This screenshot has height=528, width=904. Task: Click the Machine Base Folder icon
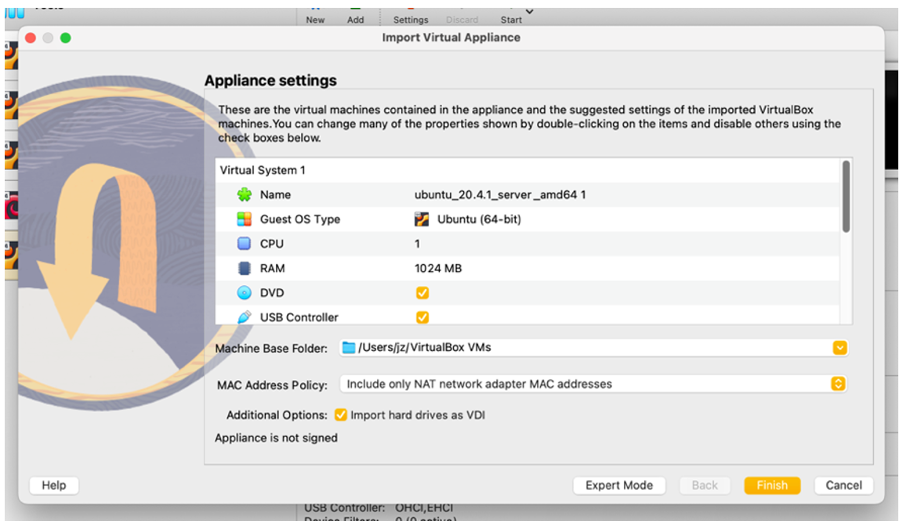pyautogui.click(x=348, y=348)
